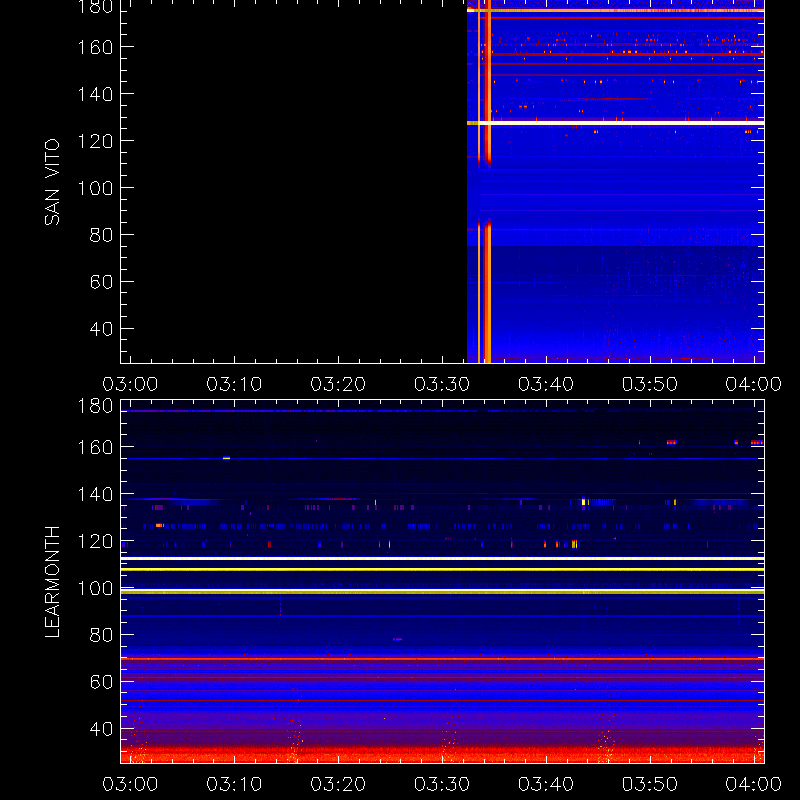
Task: Pick the 60 tick label on Learmonth plot
Action: click(101, 682)
